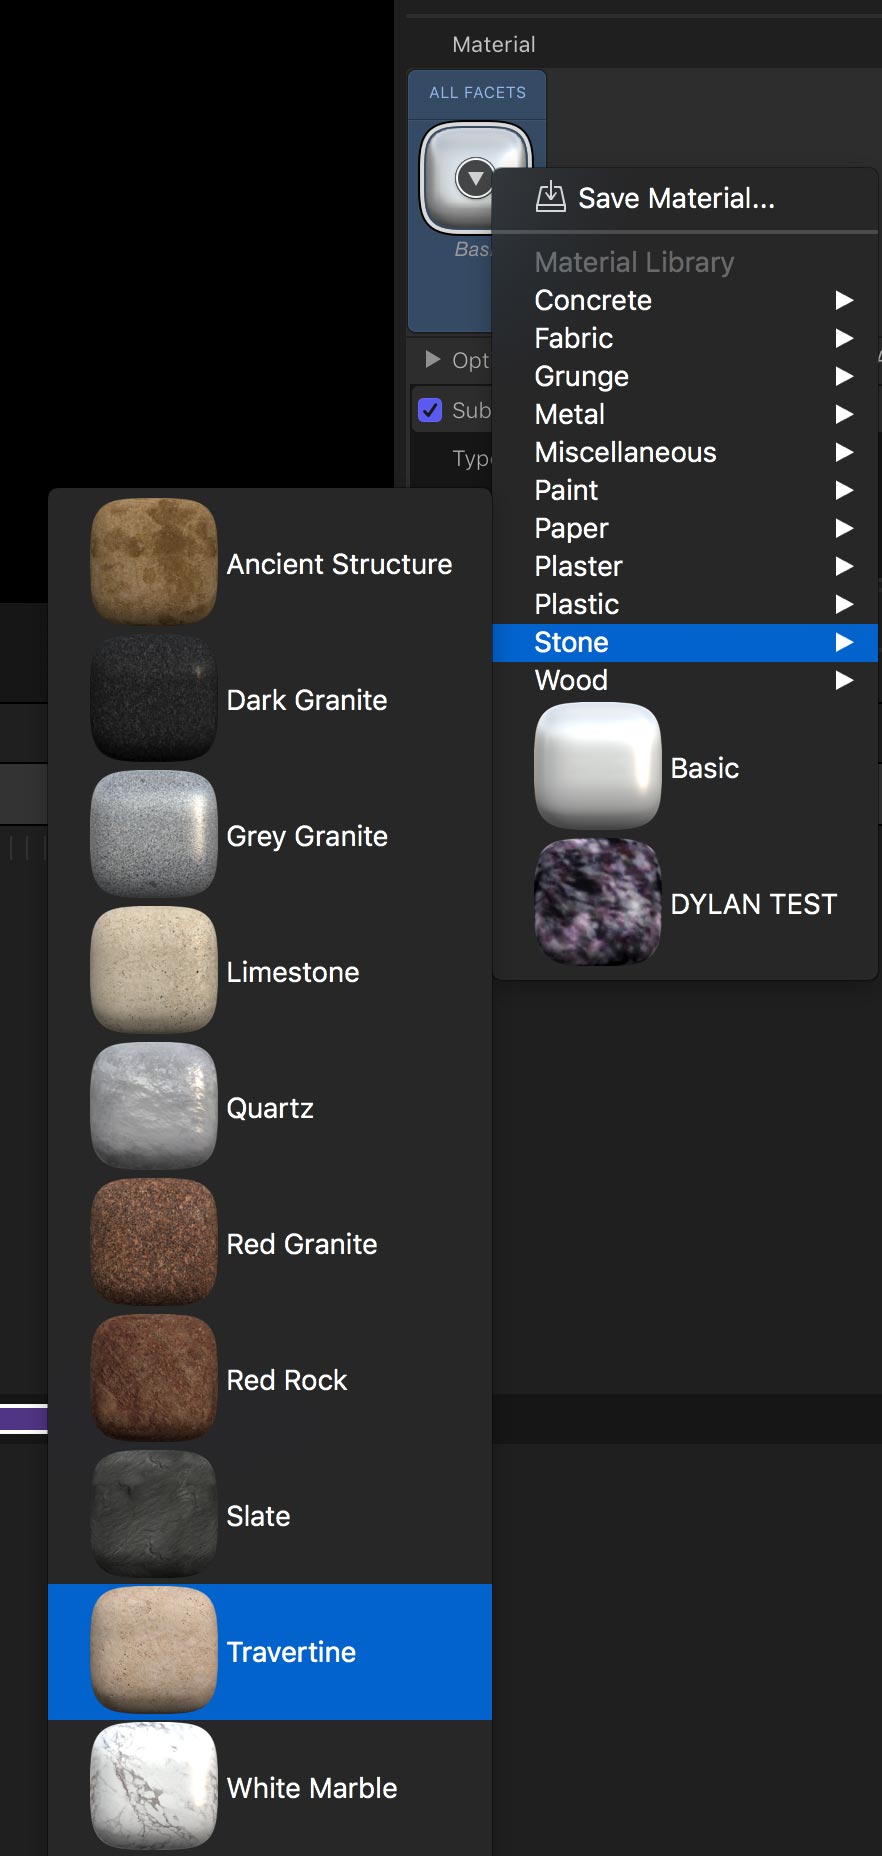Image resolution: width=882 pixels, height=1856 pixels.
Task: Click the Material section header
Action: pyautogui.click(x=494, y=44)
